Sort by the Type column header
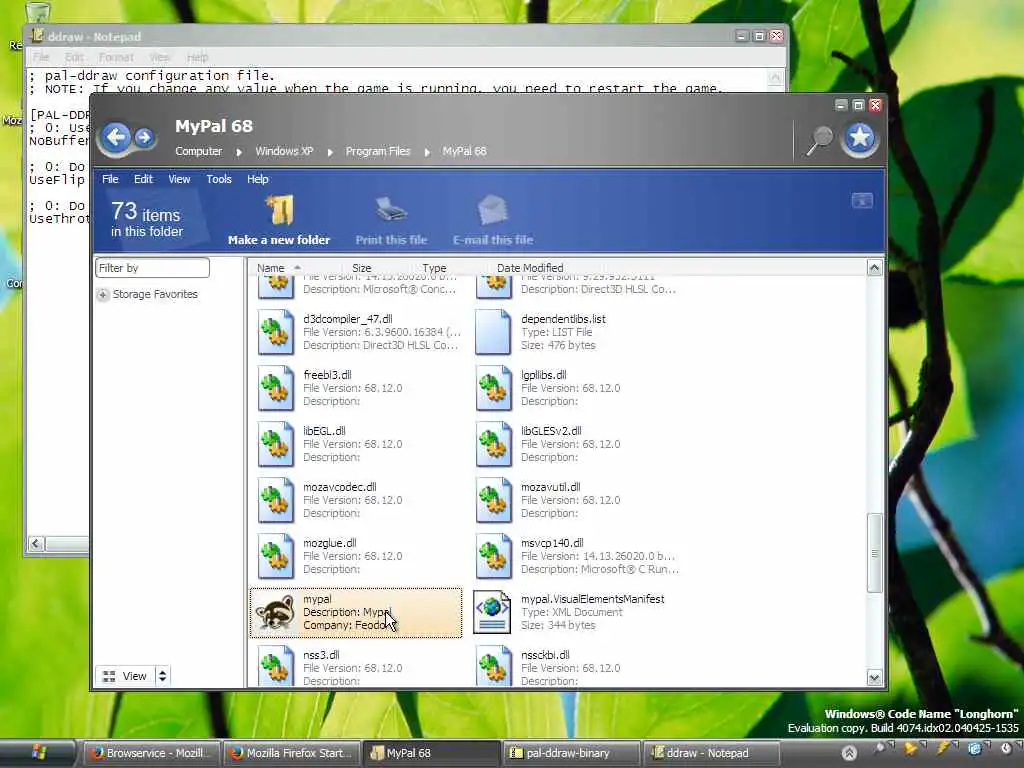The image size is (1024, 768). [x=434, y=268]
